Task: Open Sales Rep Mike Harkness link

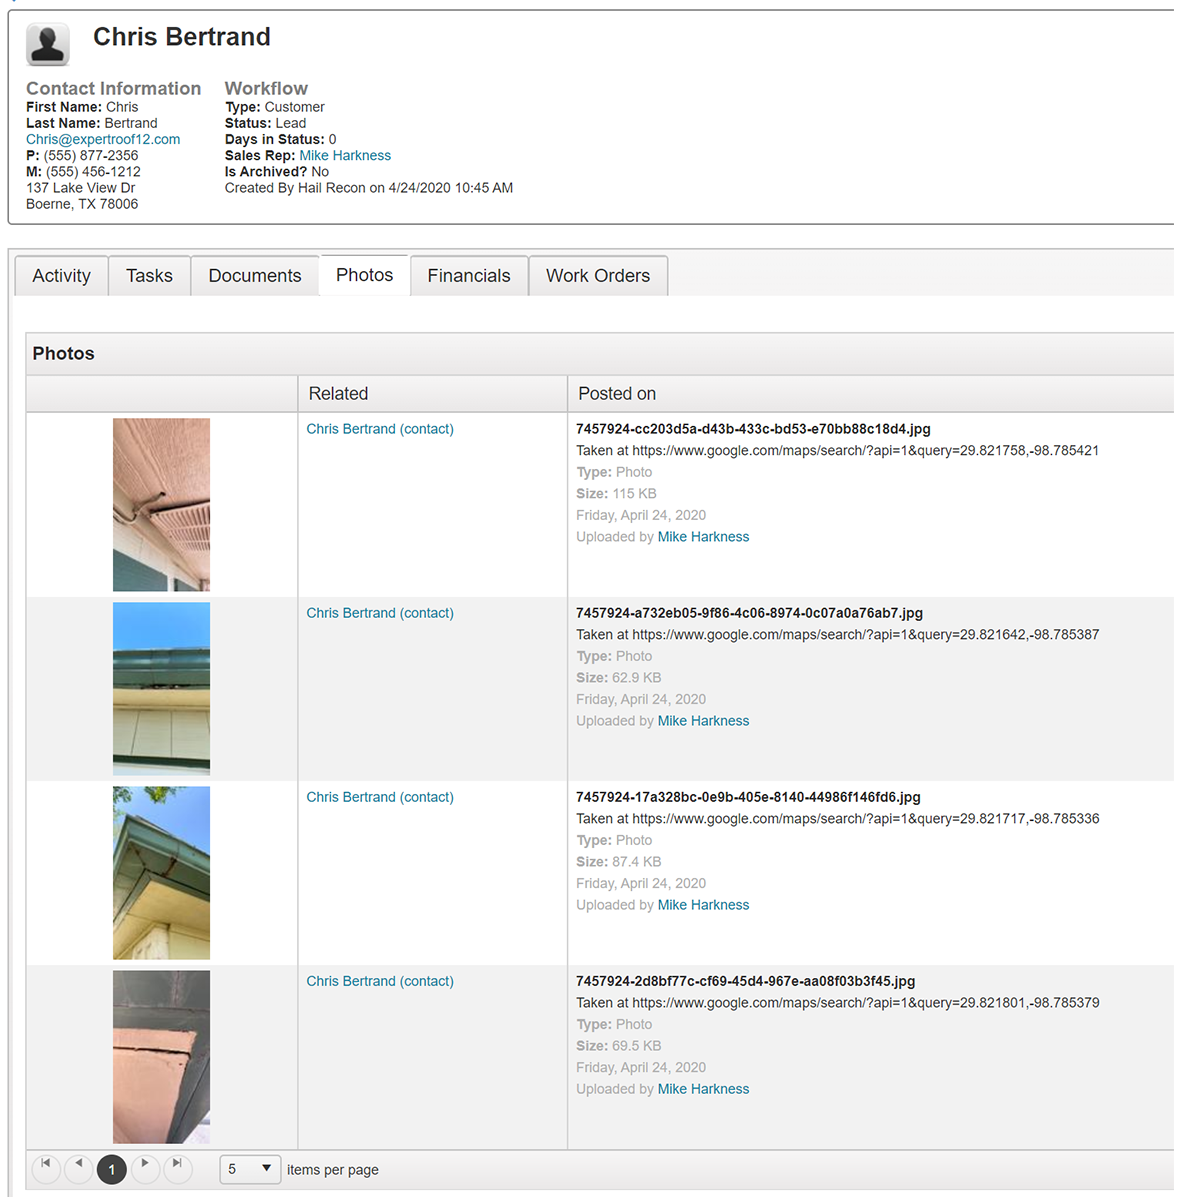Action: pyautogui.click(x=345, y=155)
